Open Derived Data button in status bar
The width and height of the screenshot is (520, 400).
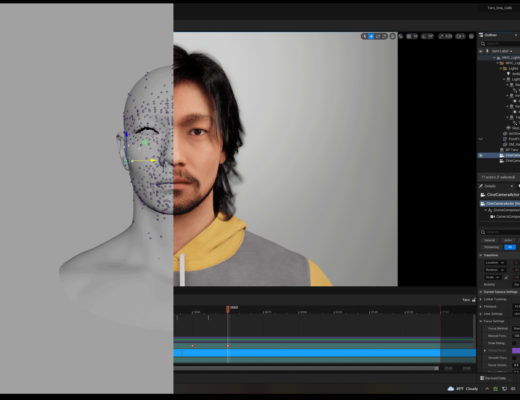click(493, 378)
